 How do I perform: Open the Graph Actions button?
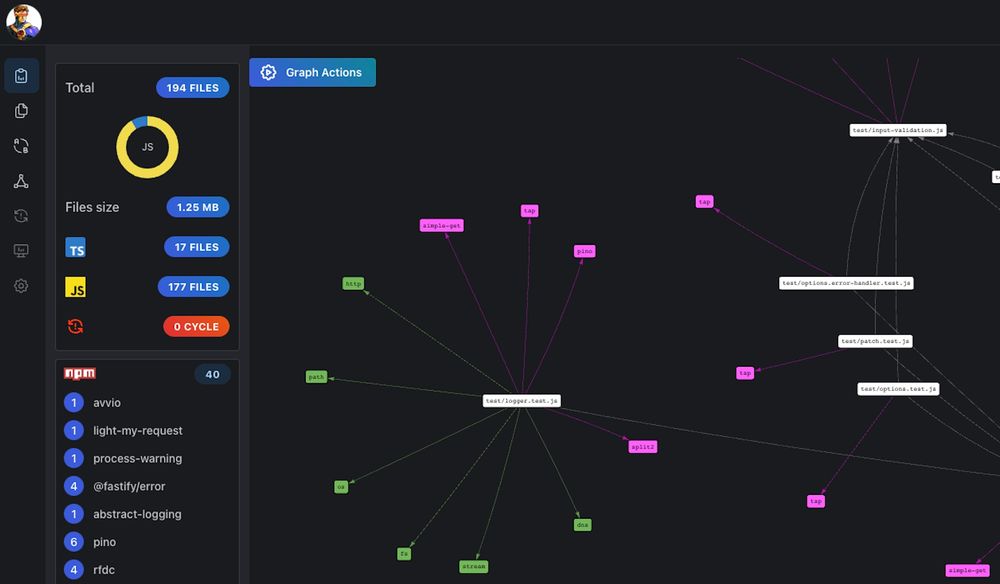[x=312, y=73]
